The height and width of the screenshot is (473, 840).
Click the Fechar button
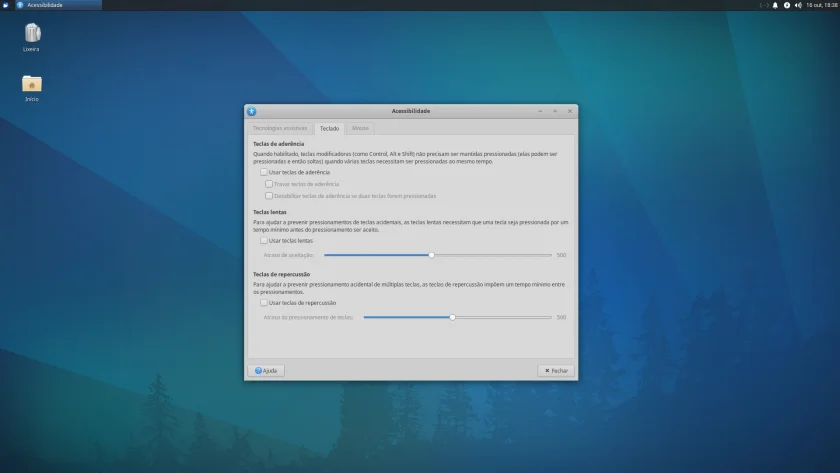[556, 371]
